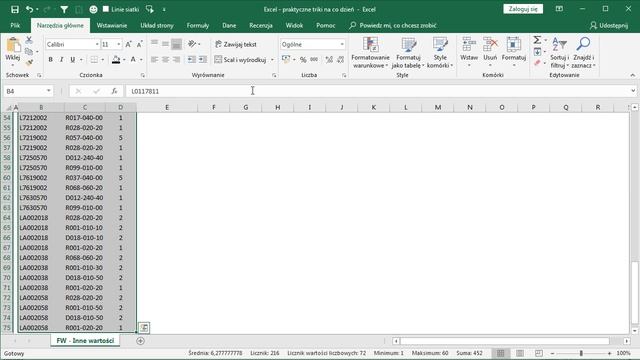Click the Zaloguj się button
Viewport: 640px width, 360px height.
point(523,9)
